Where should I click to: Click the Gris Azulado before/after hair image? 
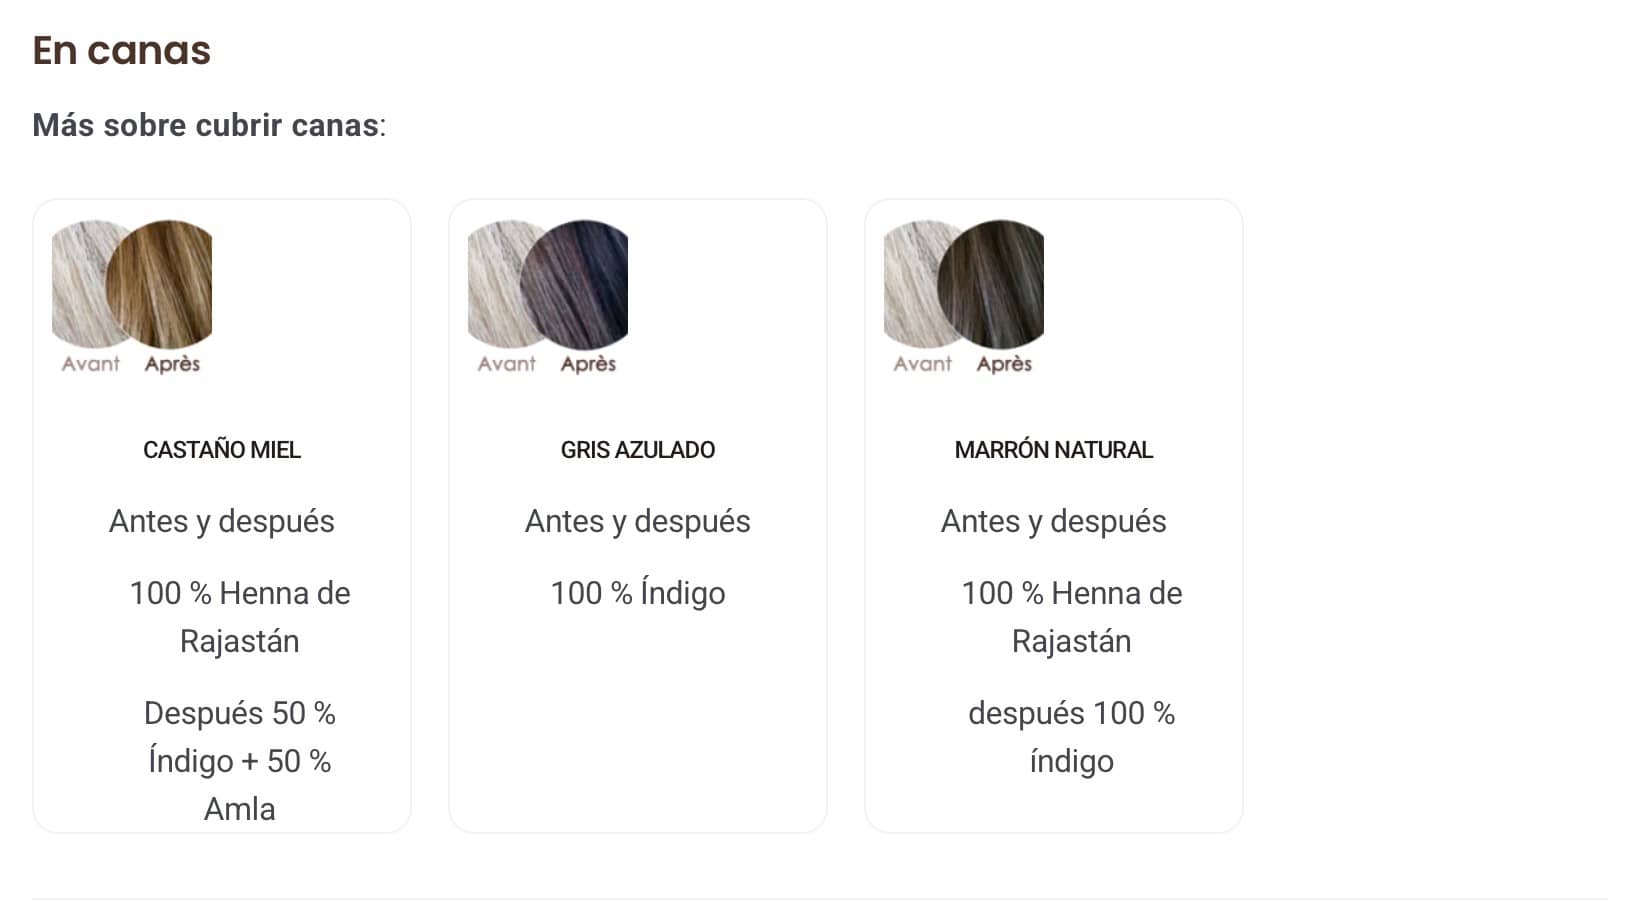[x=548, y=297]
